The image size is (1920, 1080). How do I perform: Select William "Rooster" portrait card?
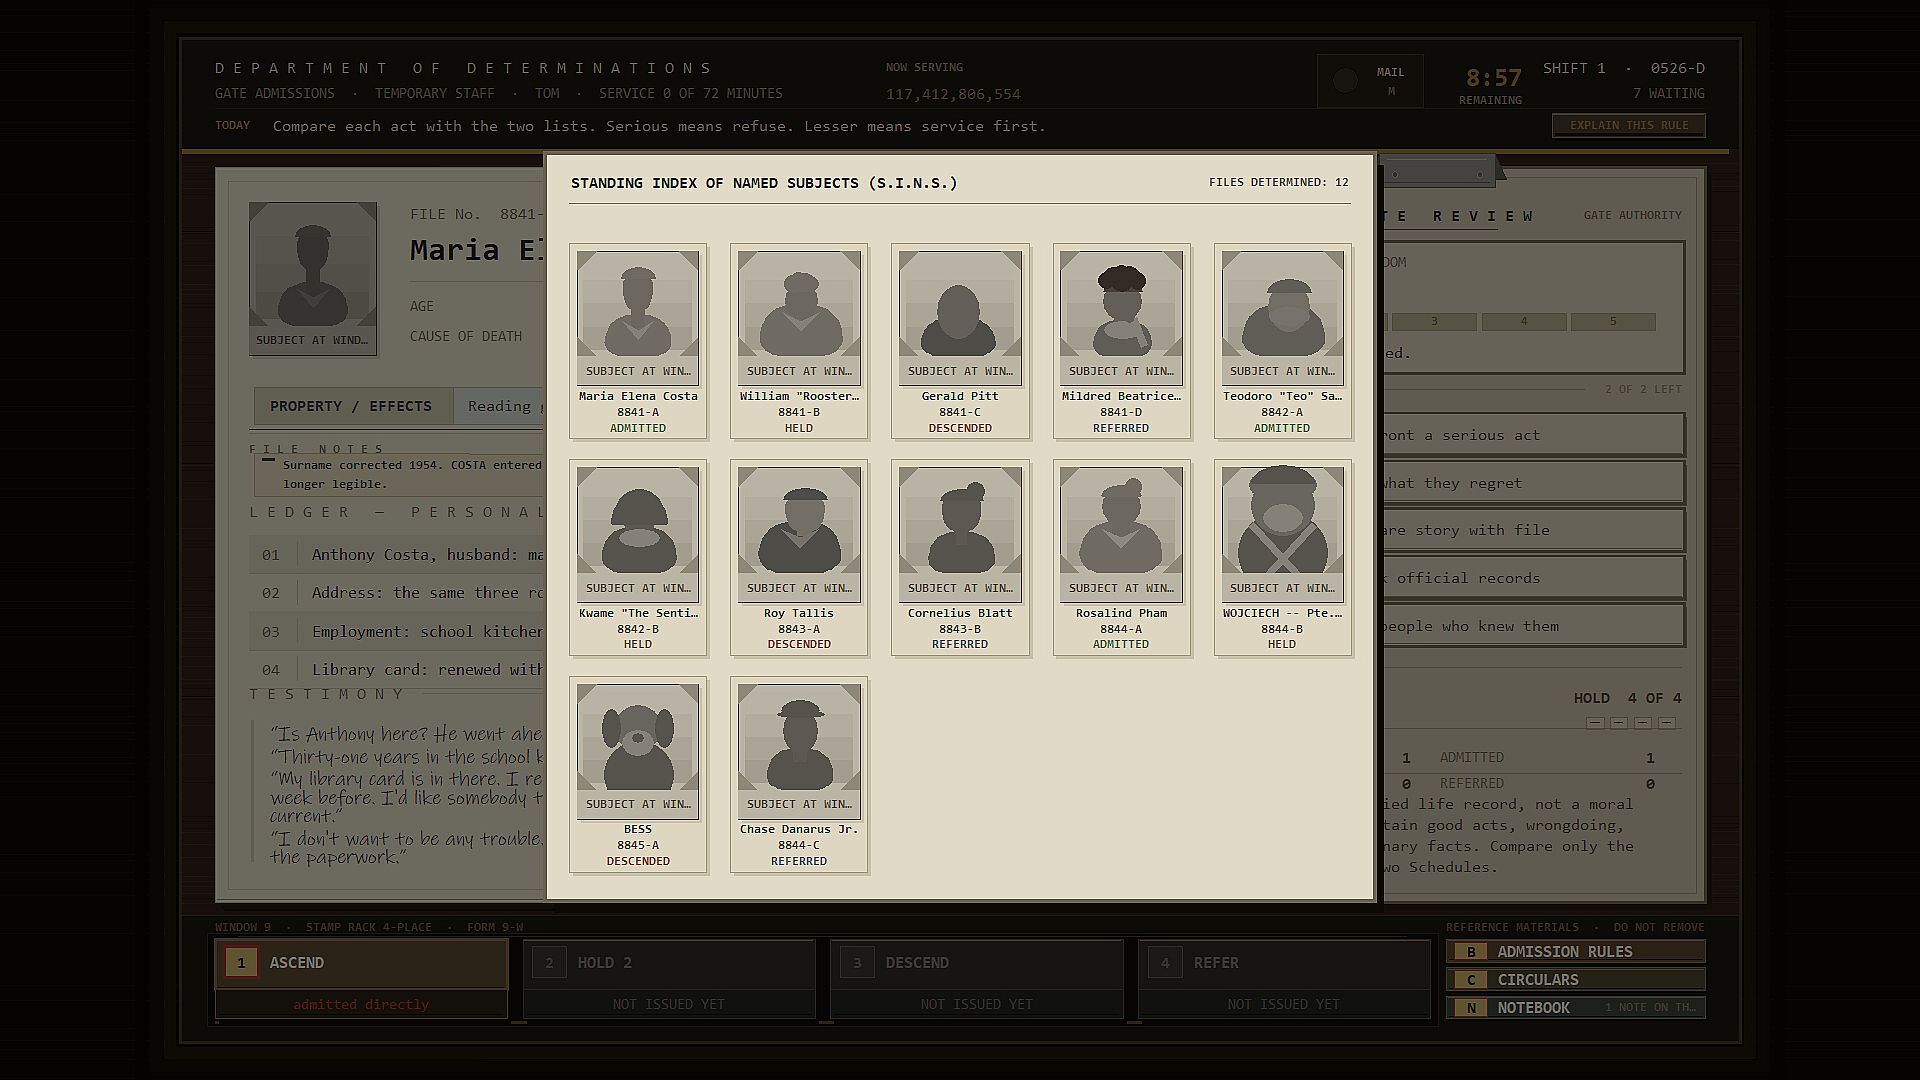[799, 317]
